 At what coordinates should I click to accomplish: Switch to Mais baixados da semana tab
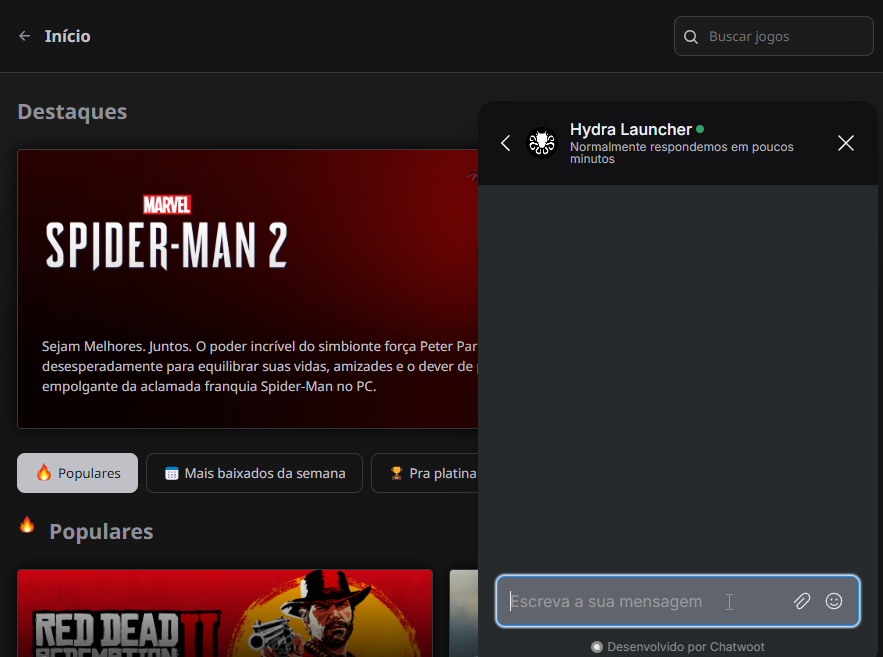pyautogui.click(x=254, y=473)
